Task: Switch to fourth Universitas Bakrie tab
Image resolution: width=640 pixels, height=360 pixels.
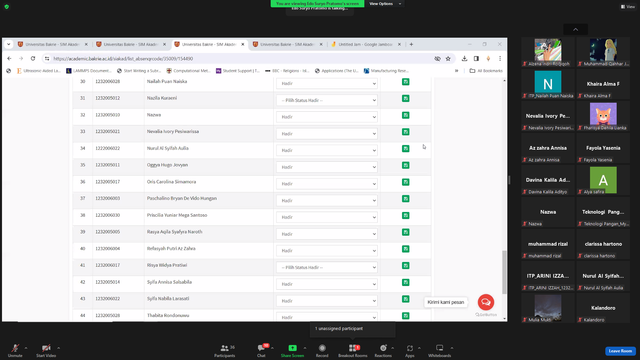Action: click(287, 44)
